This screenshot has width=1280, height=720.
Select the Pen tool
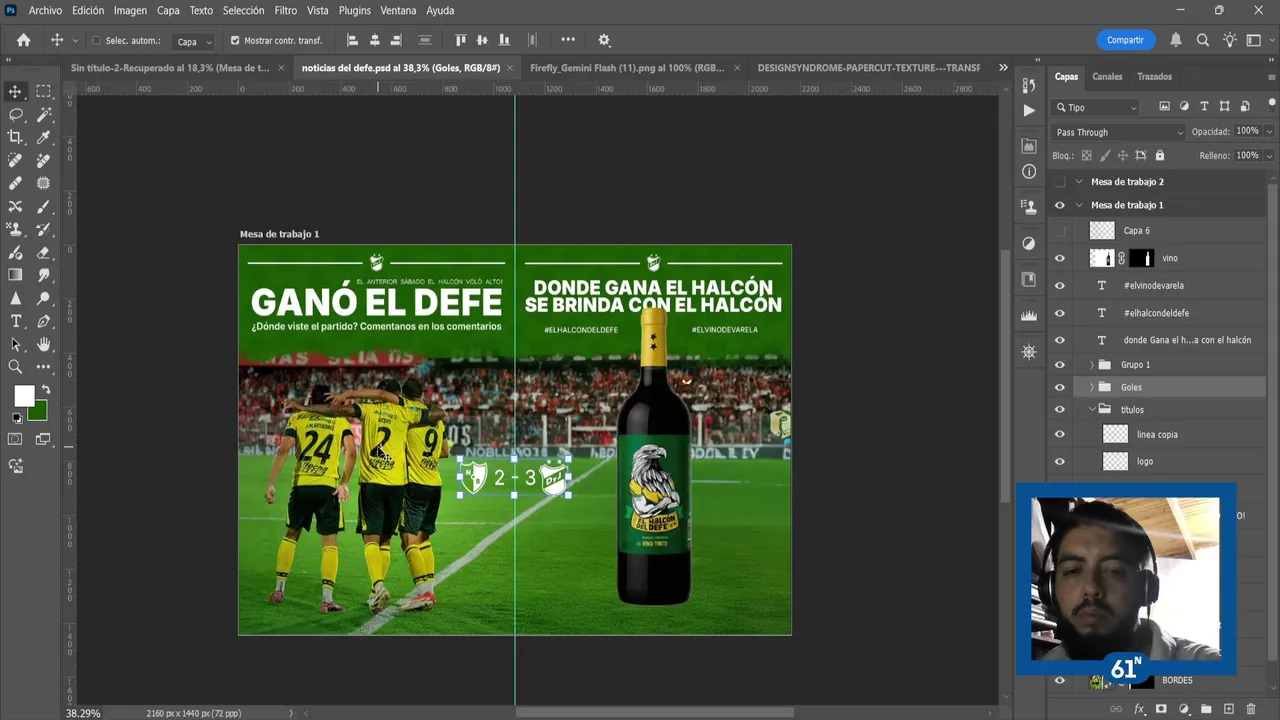point(44,321)
